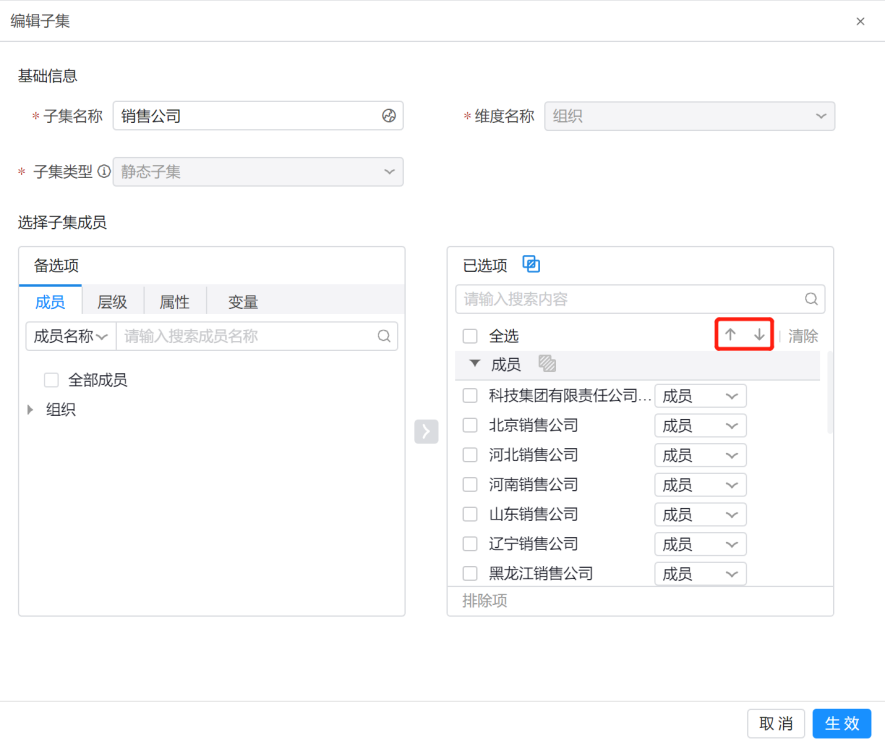Viewport: 885px width, 744px height.
Task: Click the 取消 button
Action: [776, 723]
